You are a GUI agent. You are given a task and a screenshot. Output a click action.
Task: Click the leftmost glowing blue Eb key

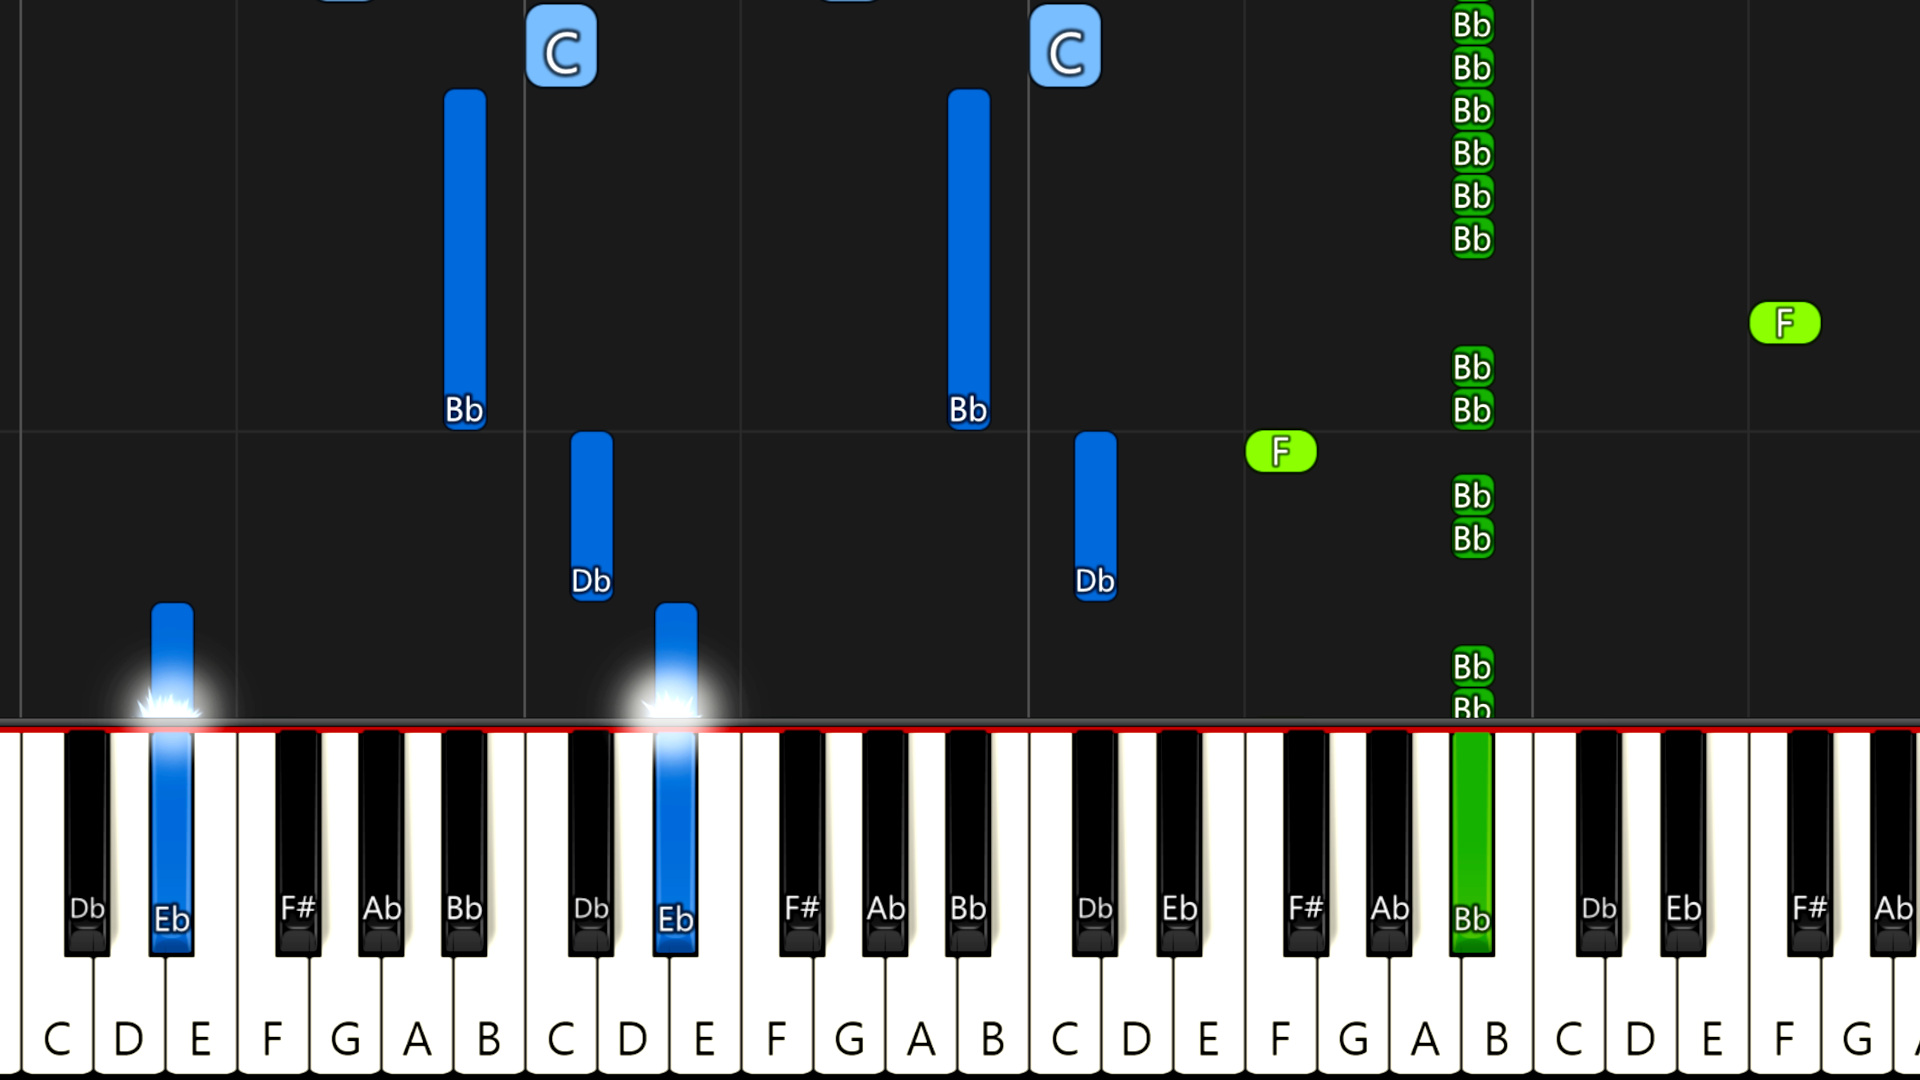172,842
